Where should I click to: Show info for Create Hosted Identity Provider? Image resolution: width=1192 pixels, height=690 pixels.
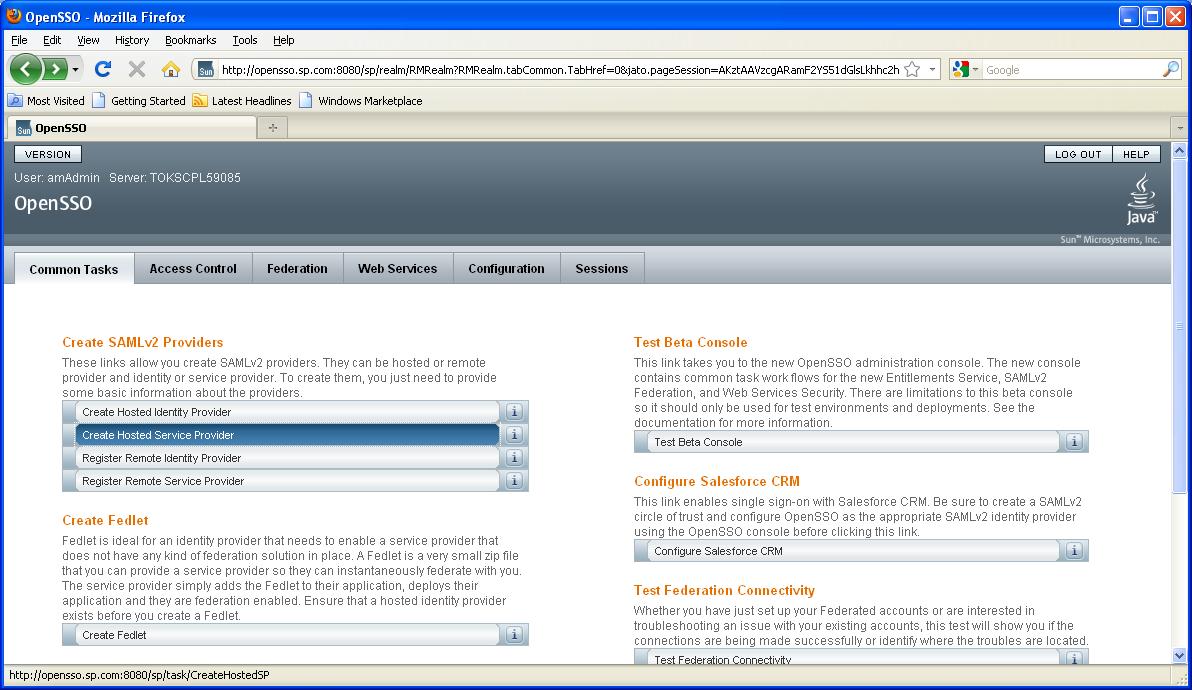point(515,412)
